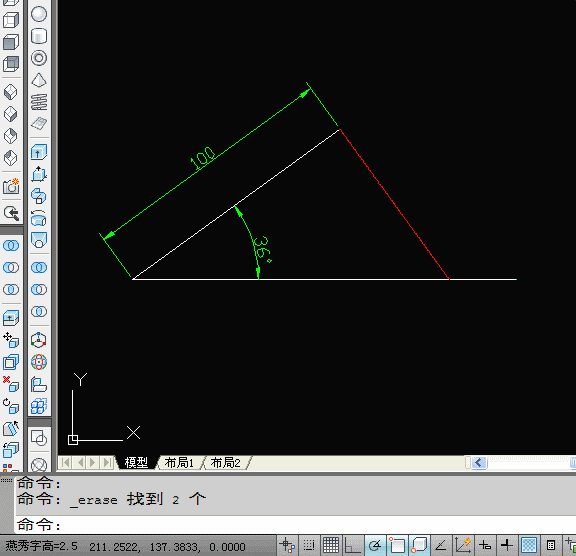Toggle Infer Constraints in status bar

click(287, 545)
